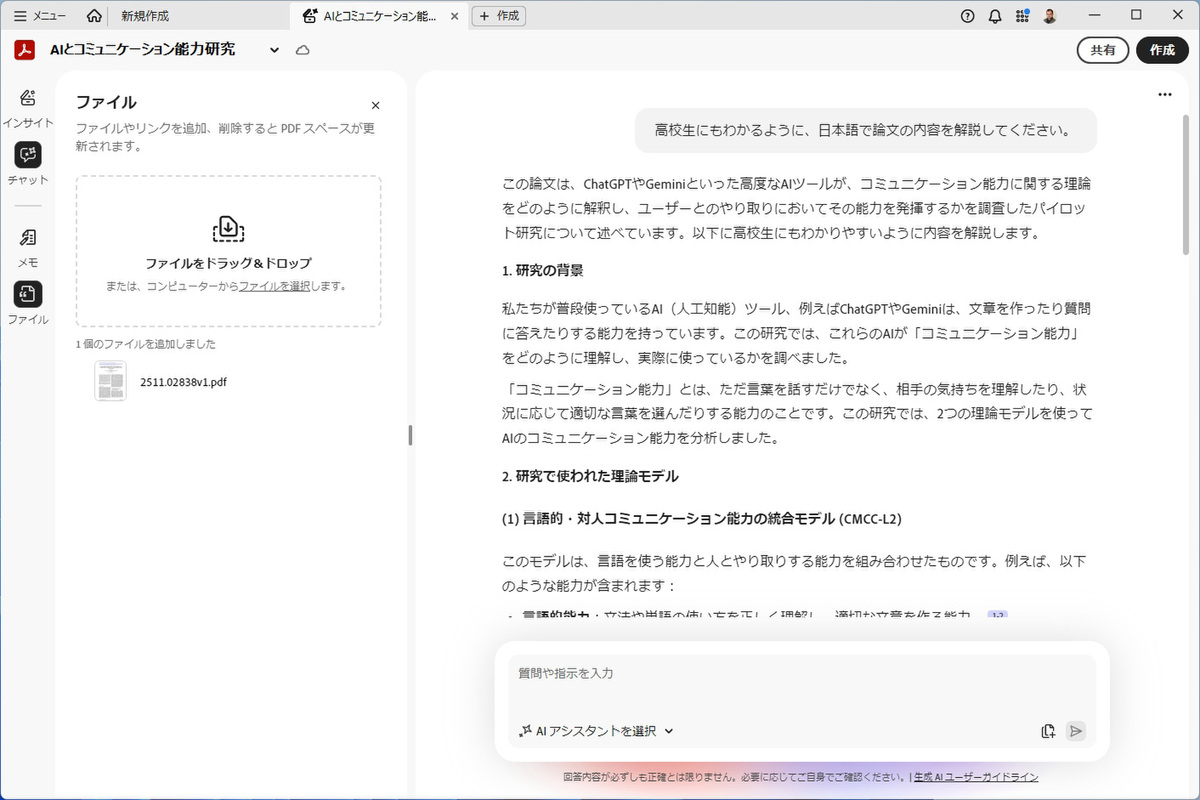This screenshot has height=800, width=1200.
Task: Open the チャット sidebar icon
Action: (x=28, y=155)
